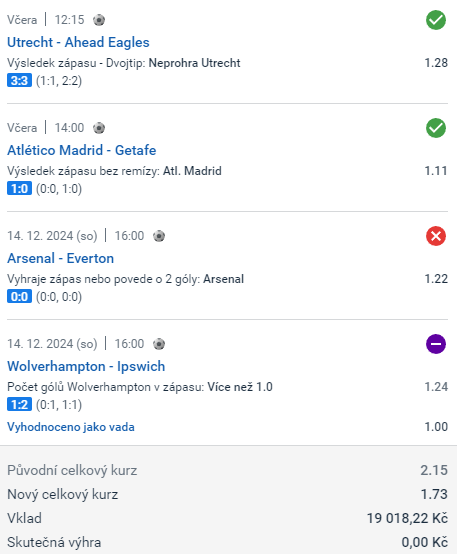The width and height of the screenshot is (457, 554).
Task: Click the Nový celkový kurz value 1.73
Action: (x=434, y=494)
